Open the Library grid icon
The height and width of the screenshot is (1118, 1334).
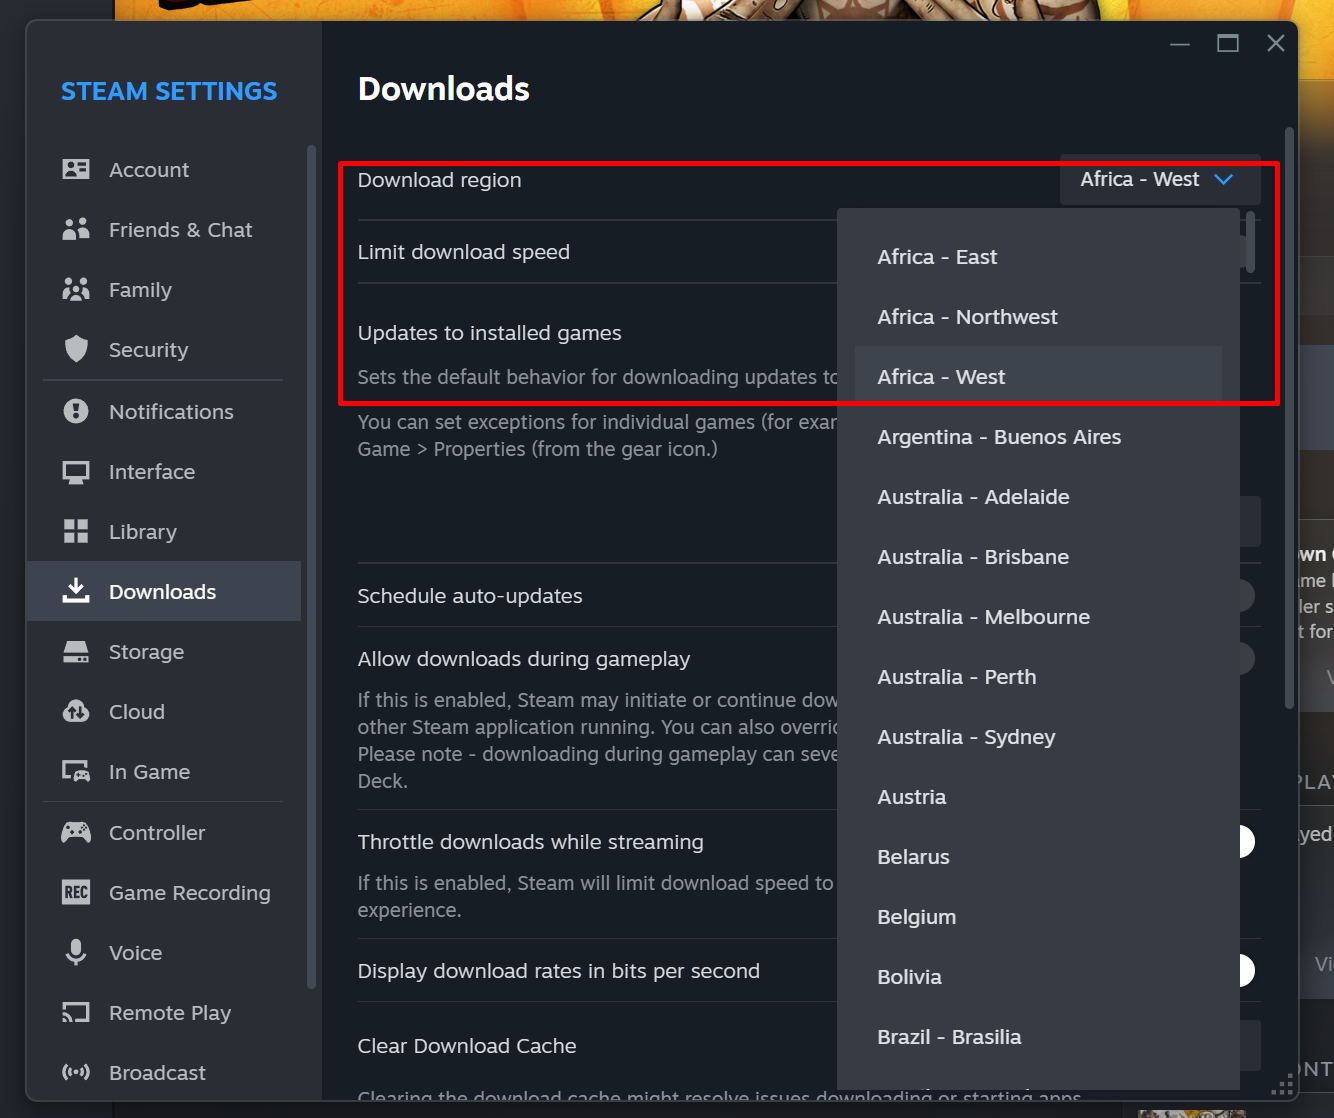coord(76,531)
